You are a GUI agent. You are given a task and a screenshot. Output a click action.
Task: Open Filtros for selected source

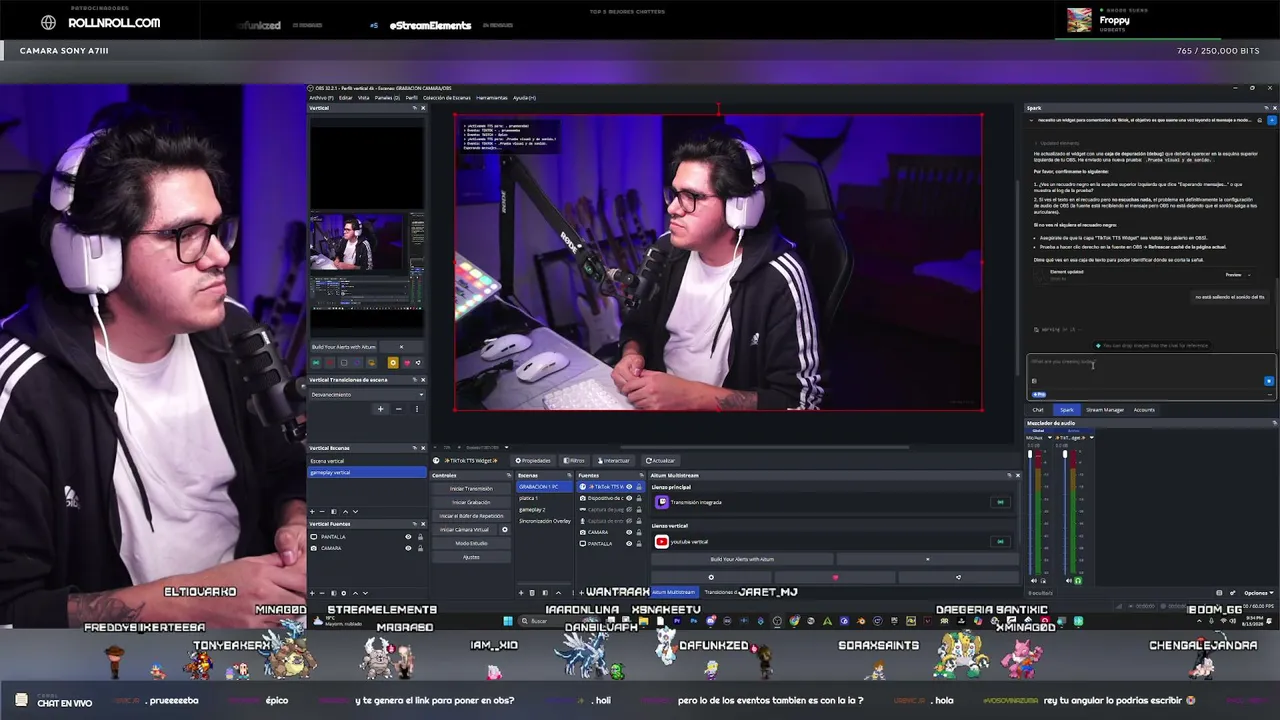point(575,461)
